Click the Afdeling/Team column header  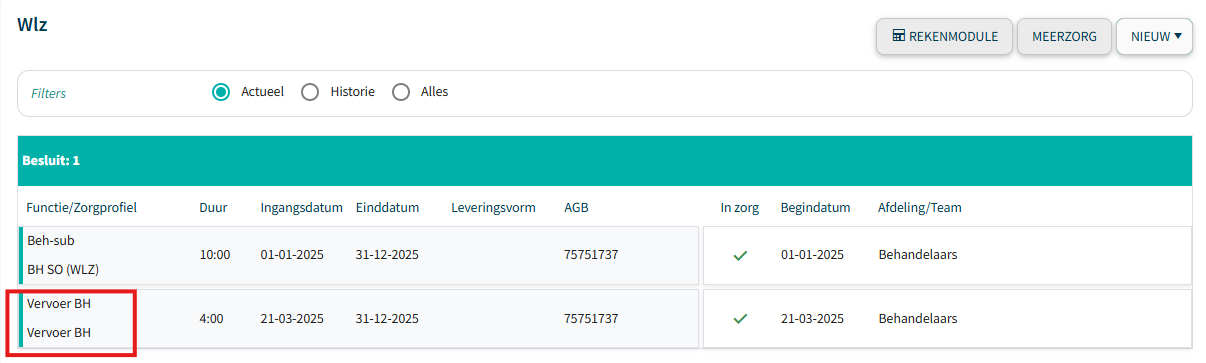pyautogui.click(x=920, y=208)
